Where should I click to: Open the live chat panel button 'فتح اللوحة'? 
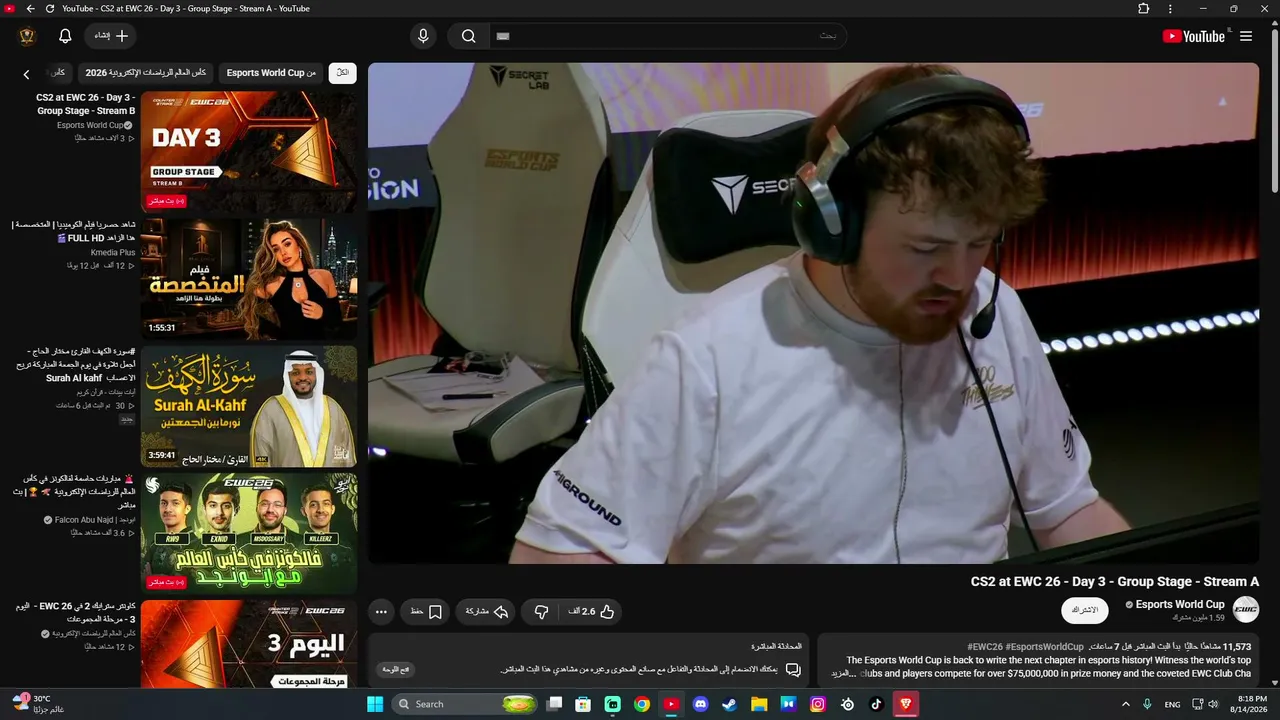(396, 669)
